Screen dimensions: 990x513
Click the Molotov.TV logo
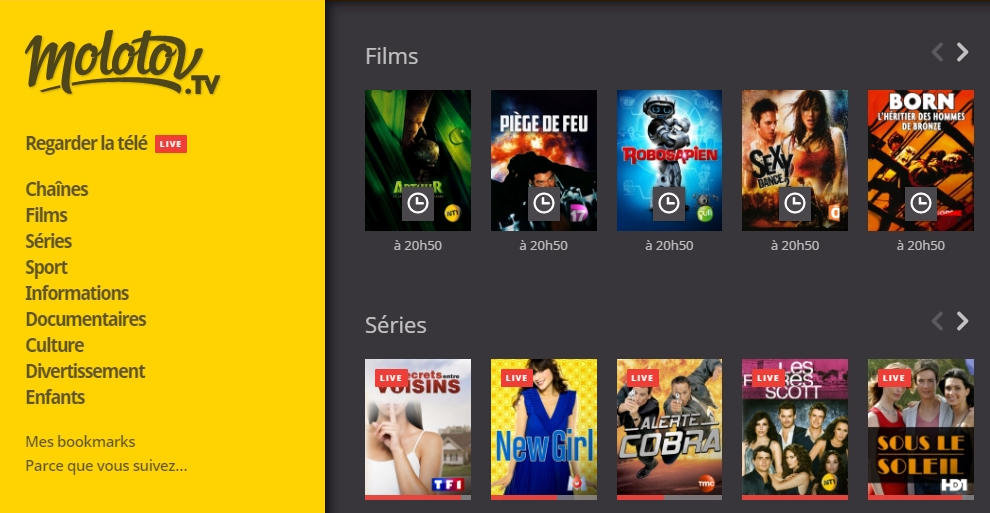coord(122,63)
